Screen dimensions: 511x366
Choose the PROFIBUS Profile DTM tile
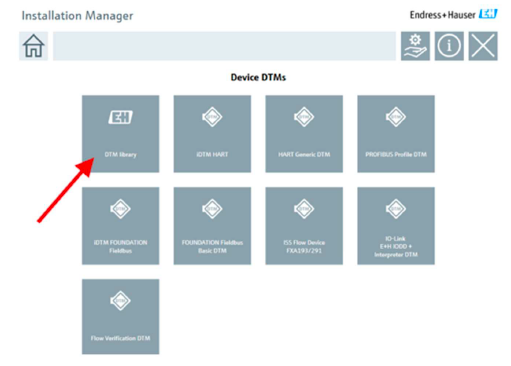pos(396,134)
